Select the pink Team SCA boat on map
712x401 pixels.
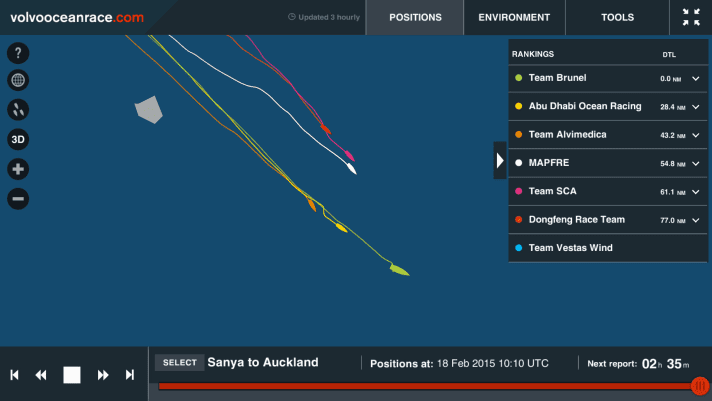pyautogui.click(x=349, y=155)
